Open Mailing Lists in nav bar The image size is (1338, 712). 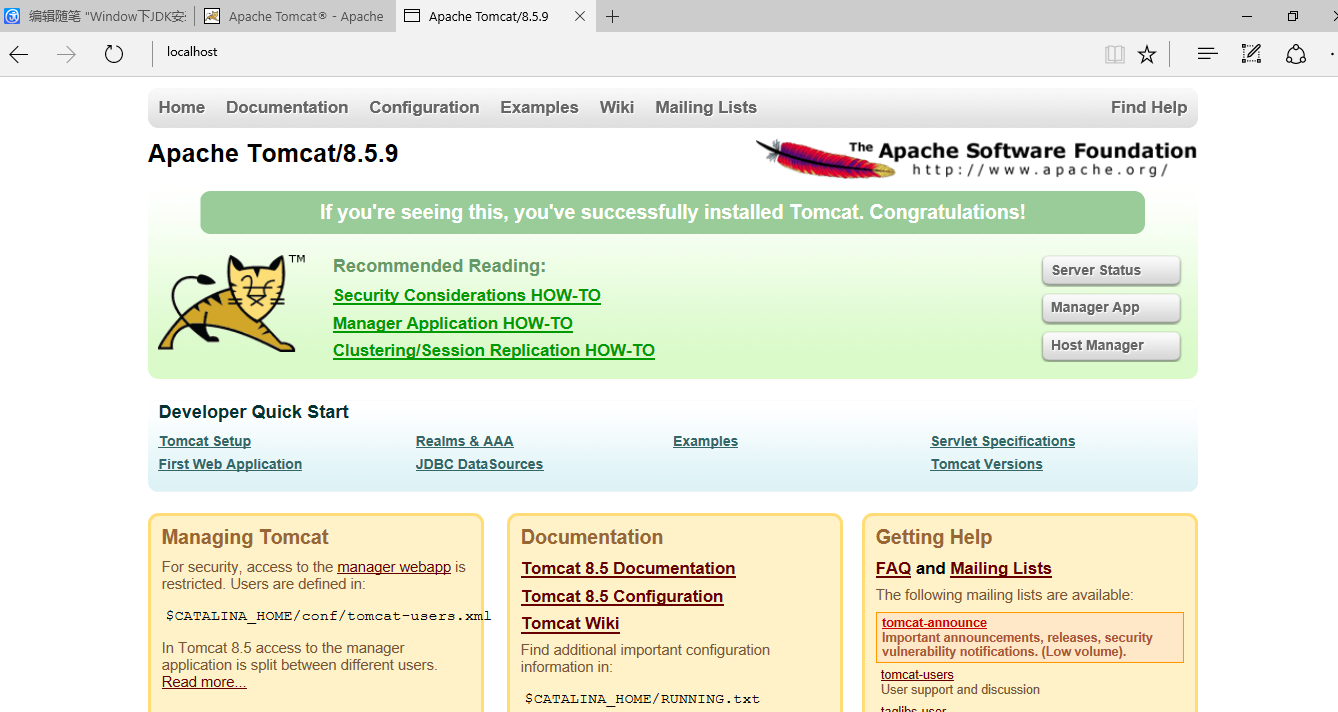(706, 107)
